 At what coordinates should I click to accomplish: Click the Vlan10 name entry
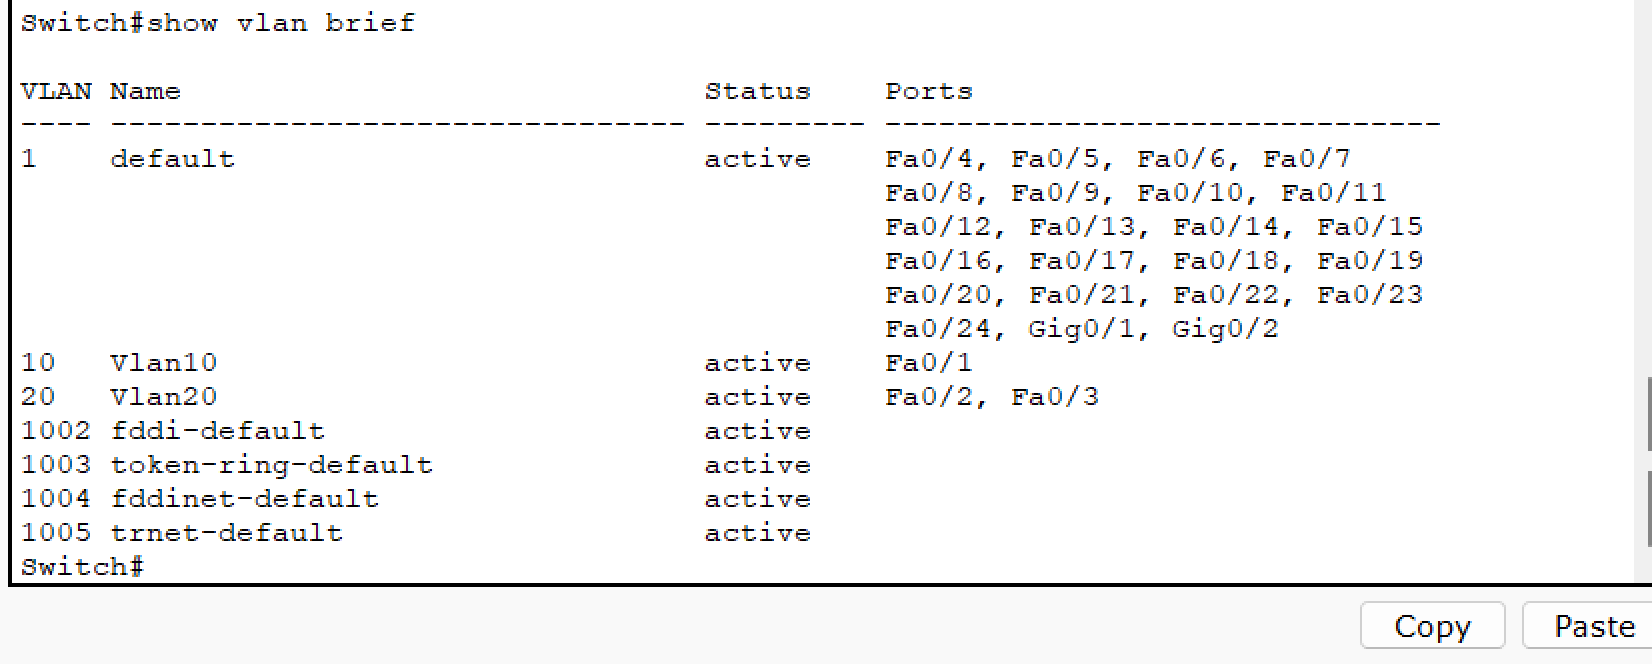pos(164,363)
